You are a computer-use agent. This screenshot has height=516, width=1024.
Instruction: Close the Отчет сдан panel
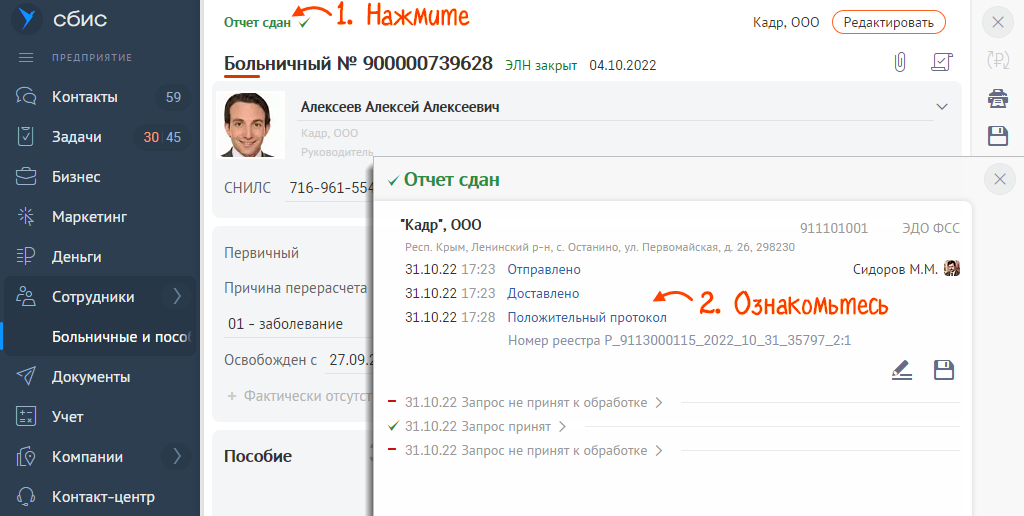(x=999, y=179)
